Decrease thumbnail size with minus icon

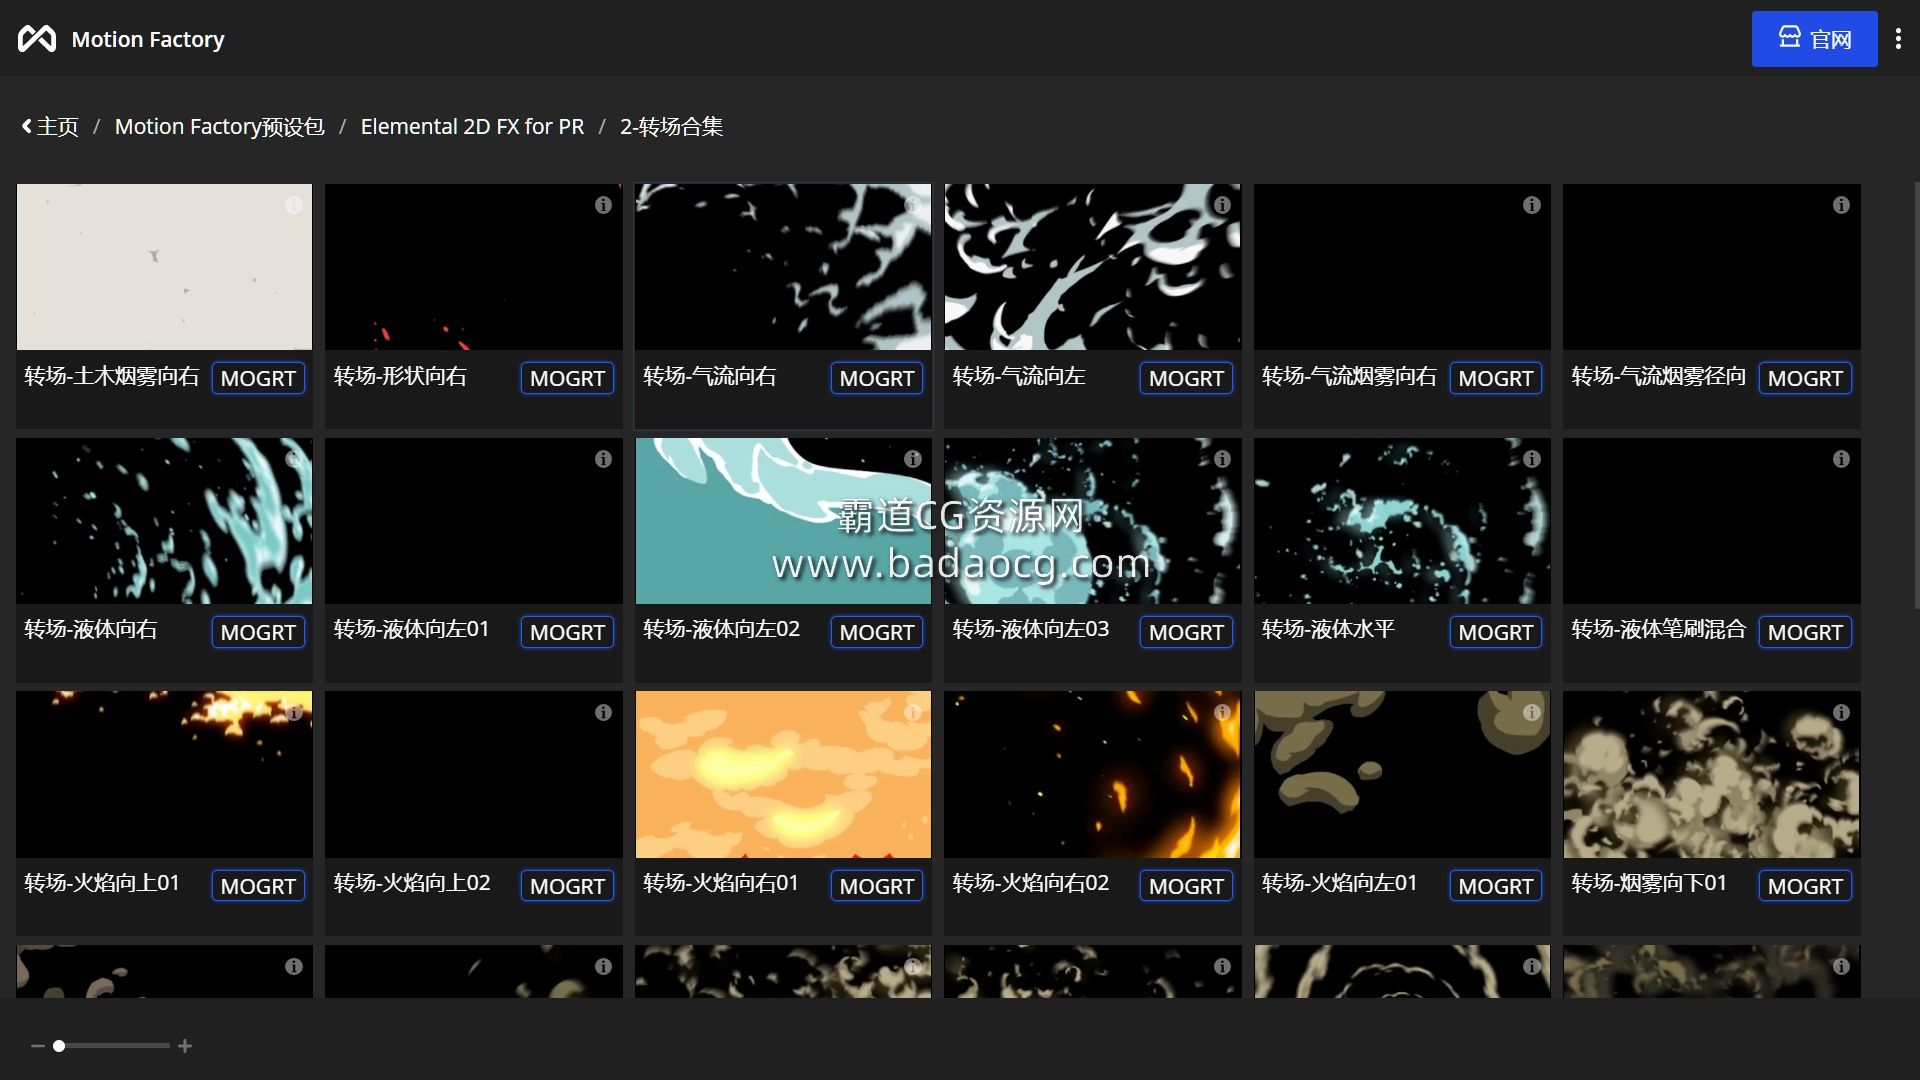[x=38, y=1046]
